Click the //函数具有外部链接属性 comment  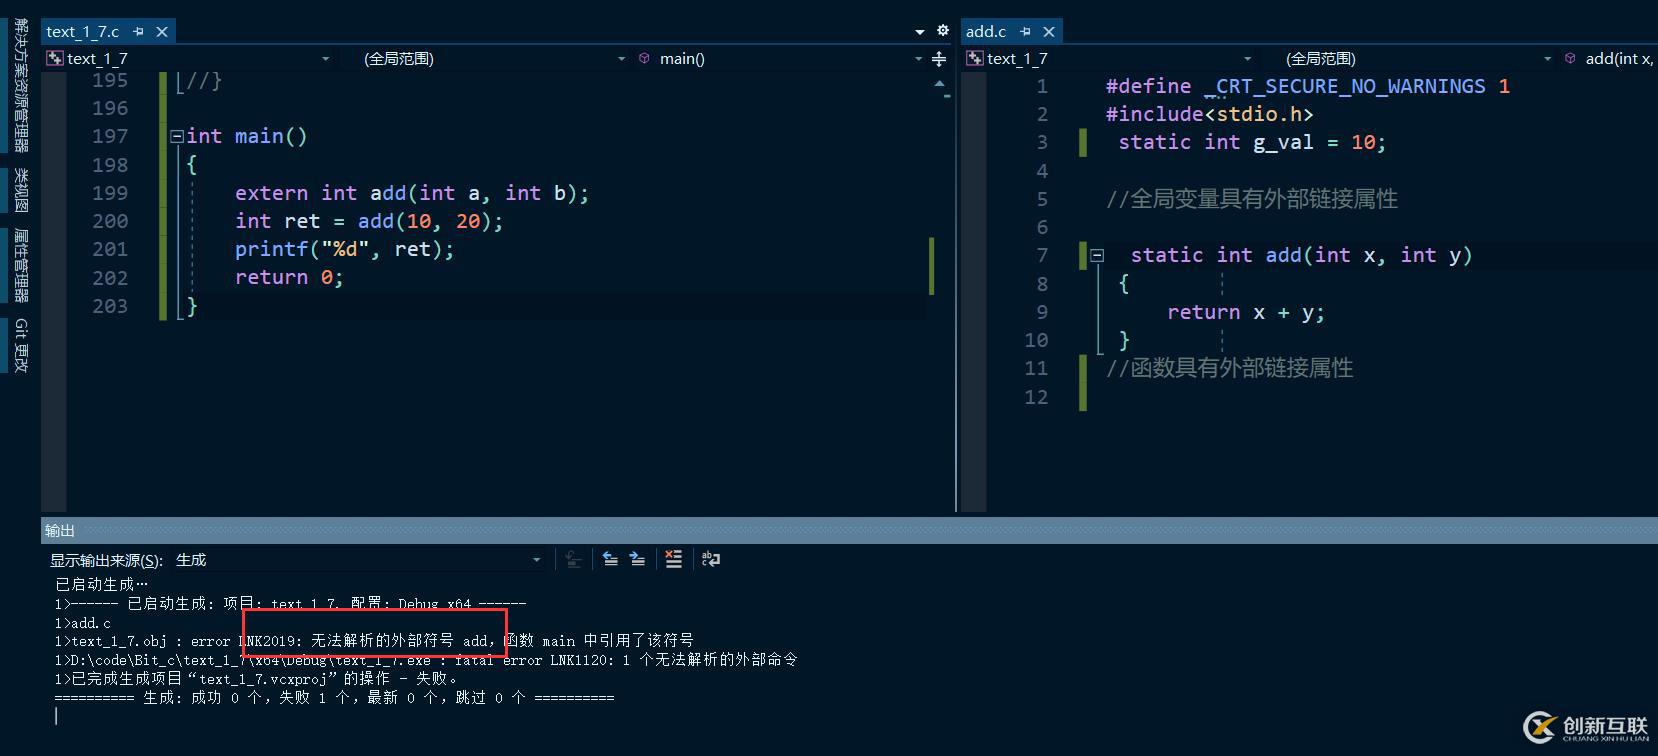click(1230, 368)
